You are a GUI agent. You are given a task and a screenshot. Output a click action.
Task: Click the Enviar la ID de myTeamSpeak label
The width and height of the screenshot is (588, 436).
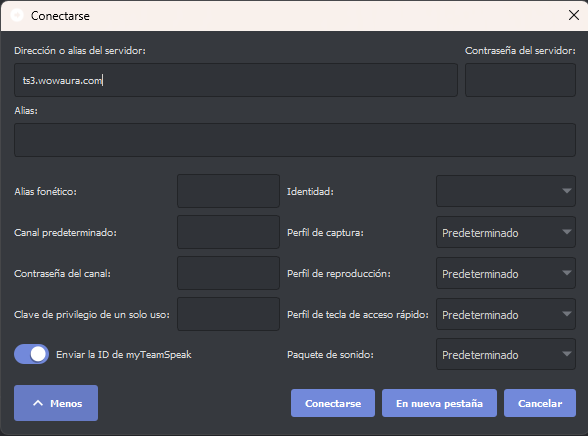(124, 355)
